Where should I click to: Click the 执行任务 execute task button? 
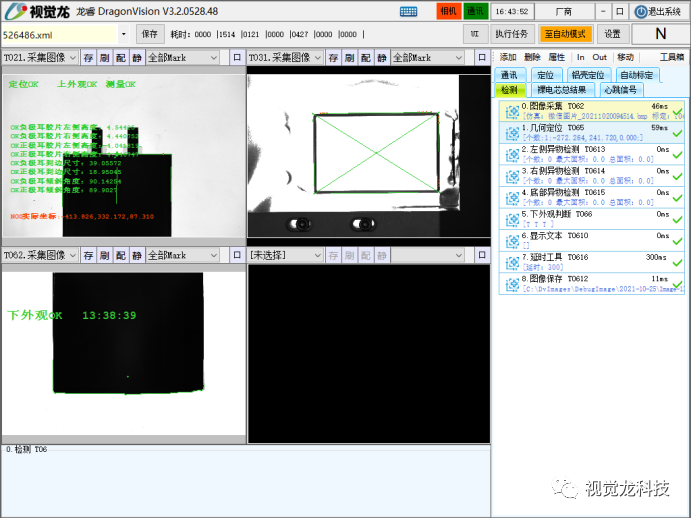(512, 34)
